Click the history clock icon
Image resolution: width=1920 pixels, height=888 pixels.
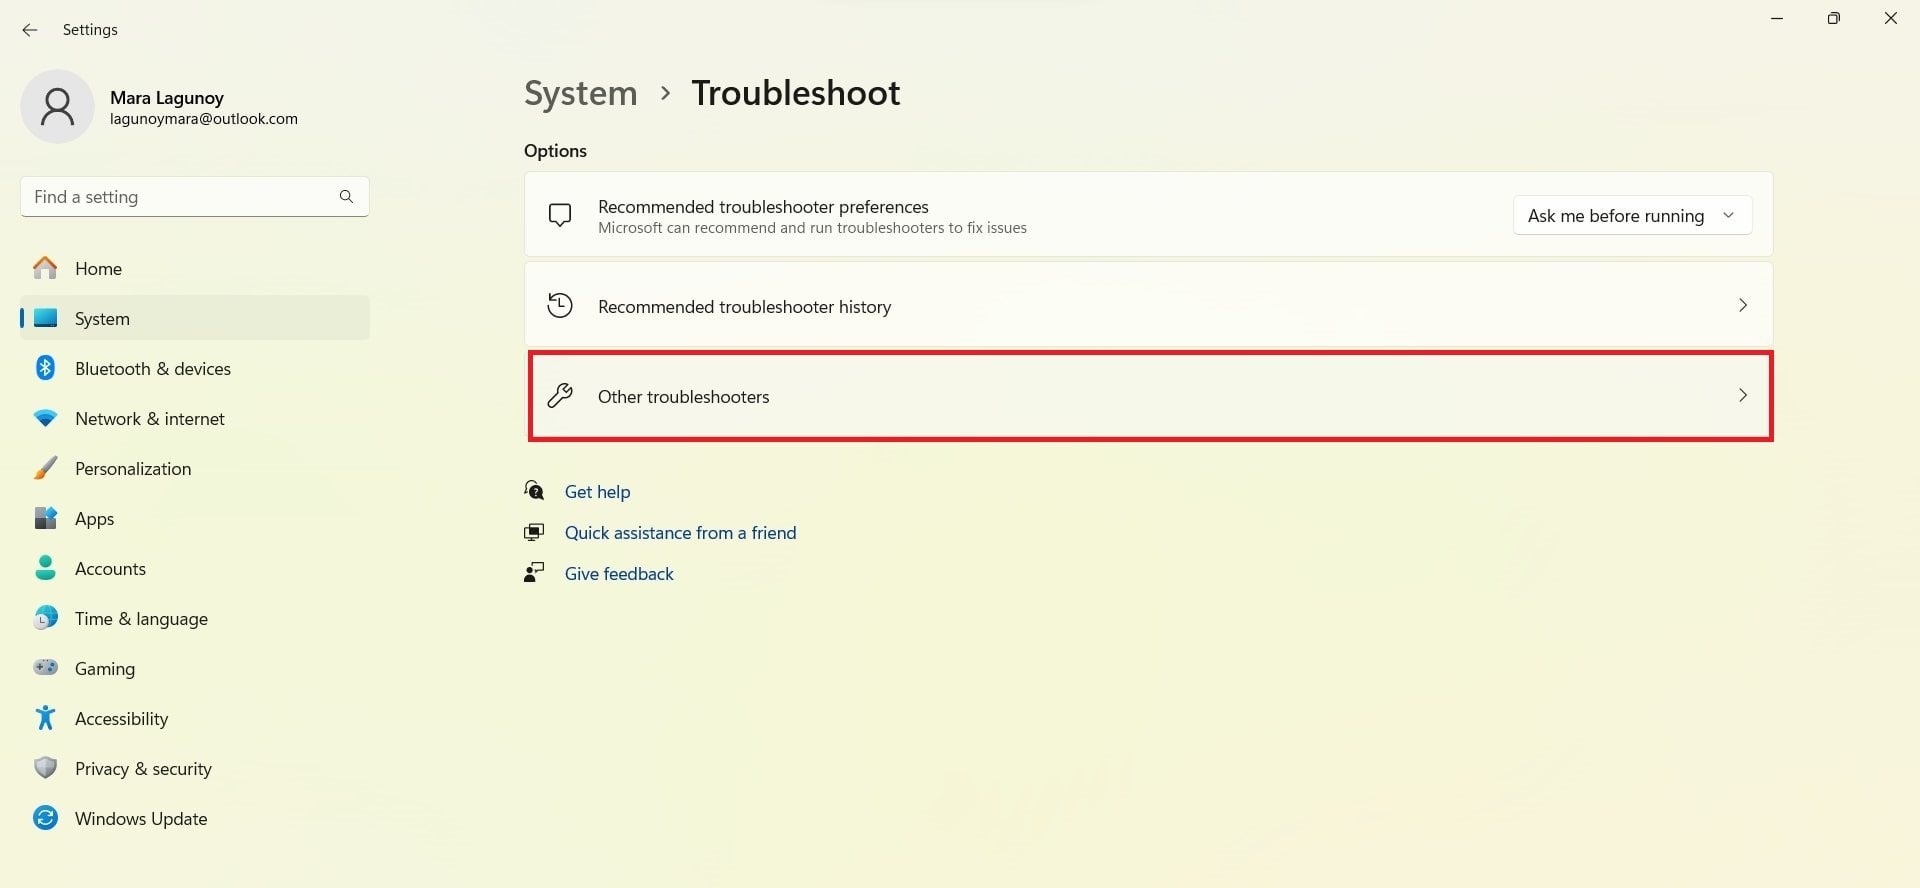pos(560,305)
